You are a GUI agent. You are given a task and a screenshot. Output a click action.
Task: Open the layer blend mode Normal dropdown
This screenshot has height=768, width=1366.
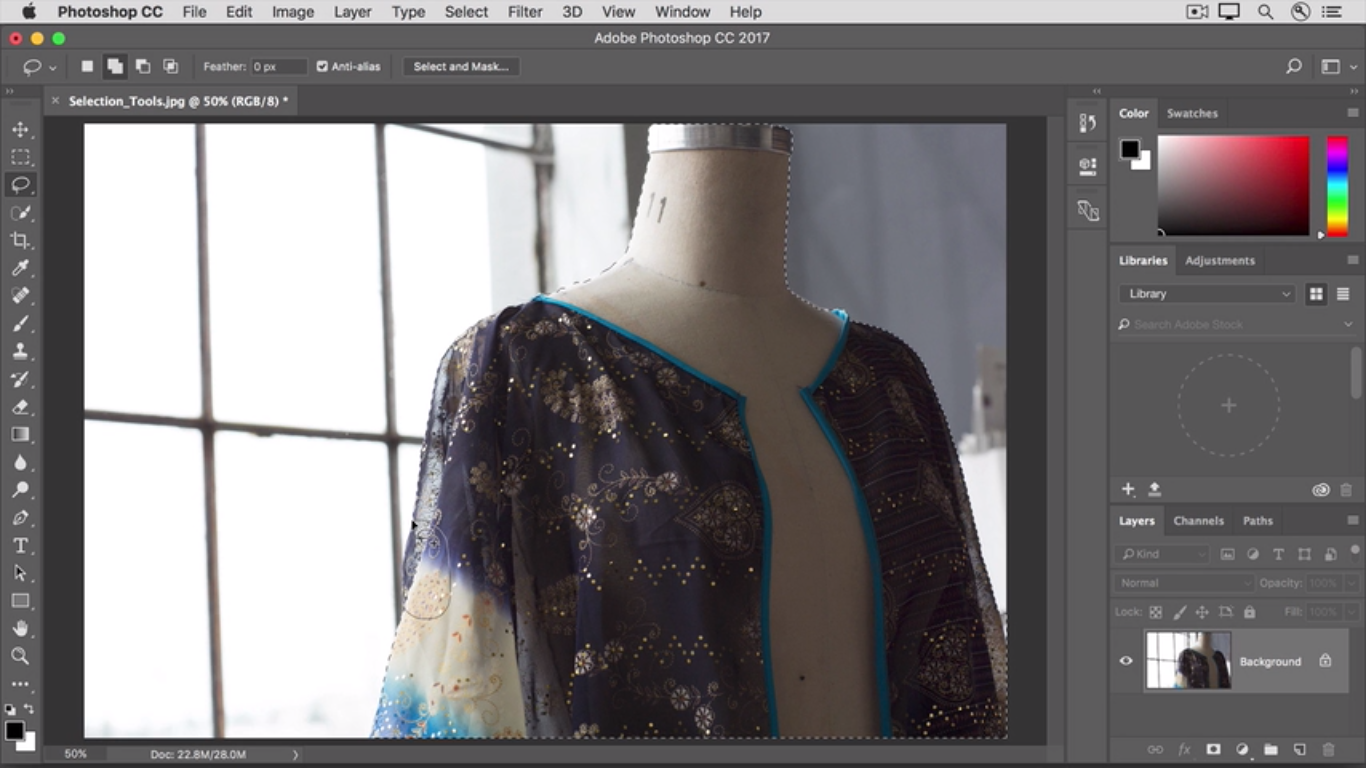click(x=1184, y=583)
